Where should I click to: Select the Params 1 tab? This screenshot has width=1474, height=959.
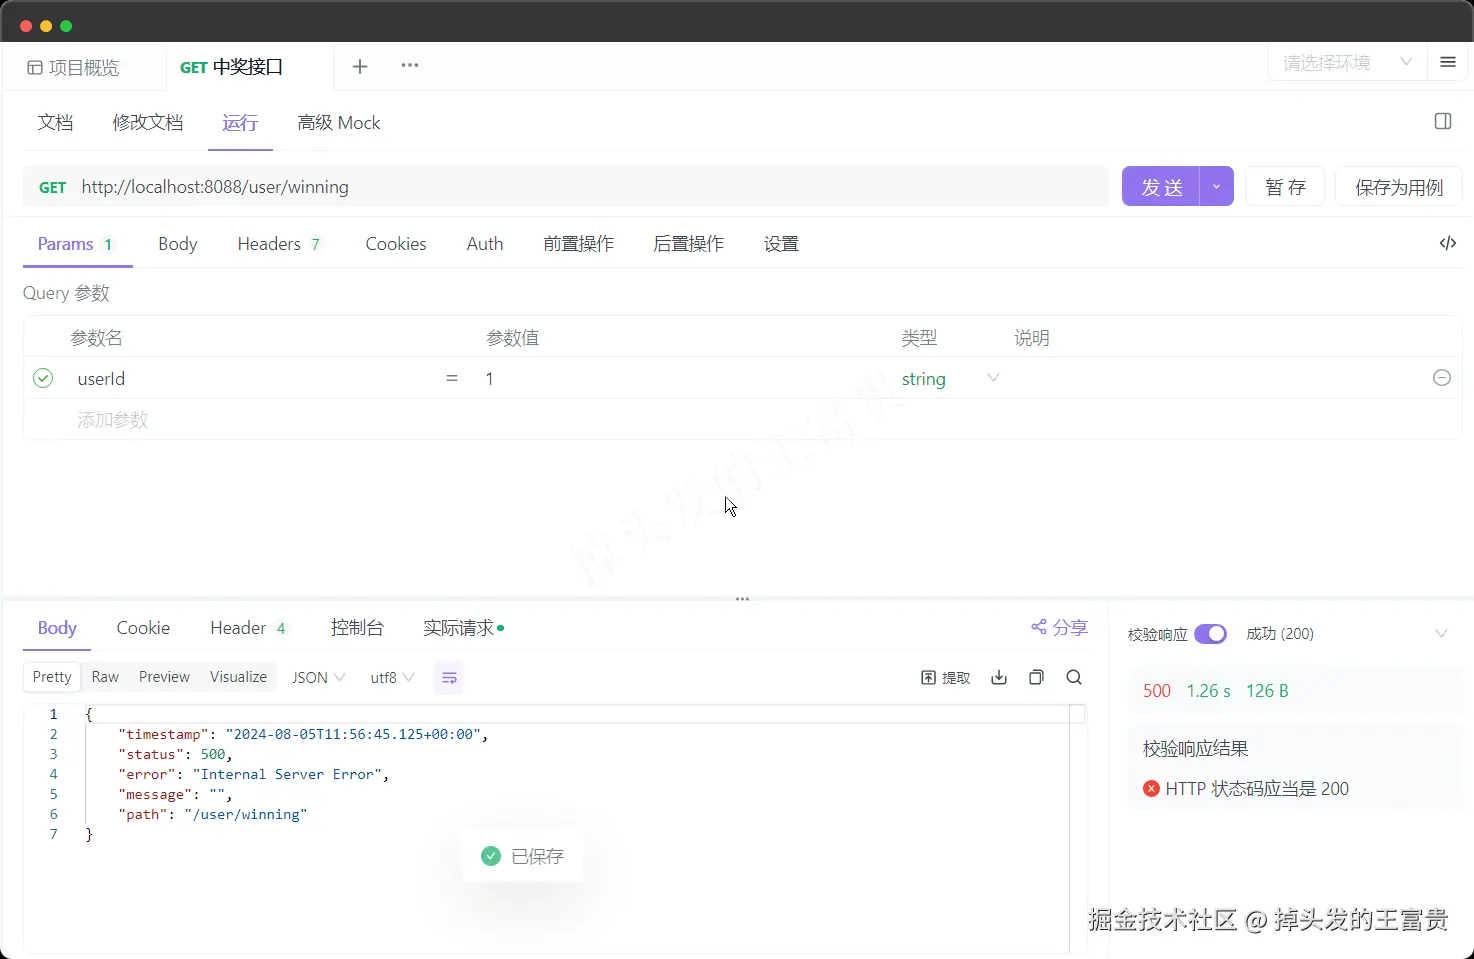point(76,244)
